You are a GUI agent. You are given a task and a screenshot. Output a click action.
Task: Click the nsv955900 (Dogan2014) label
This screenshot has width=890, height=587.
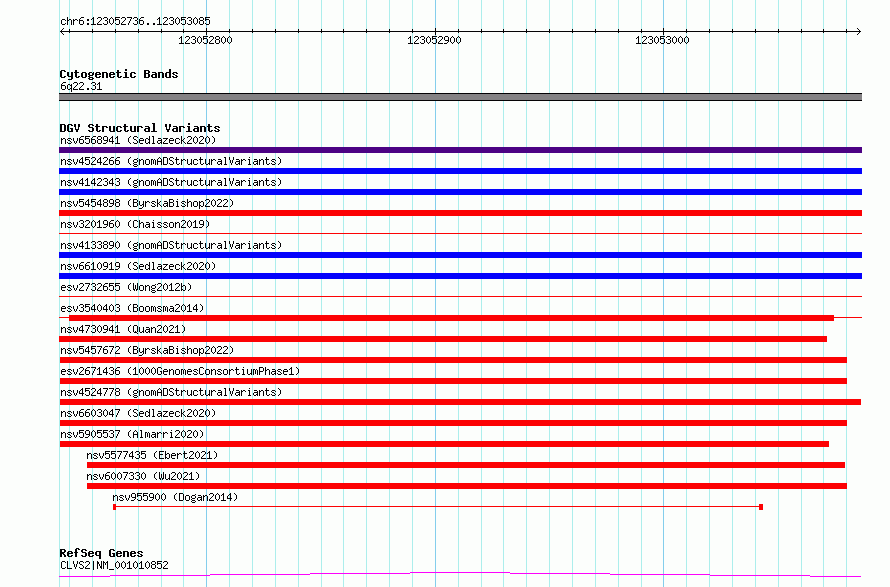[x=175, y=497]
